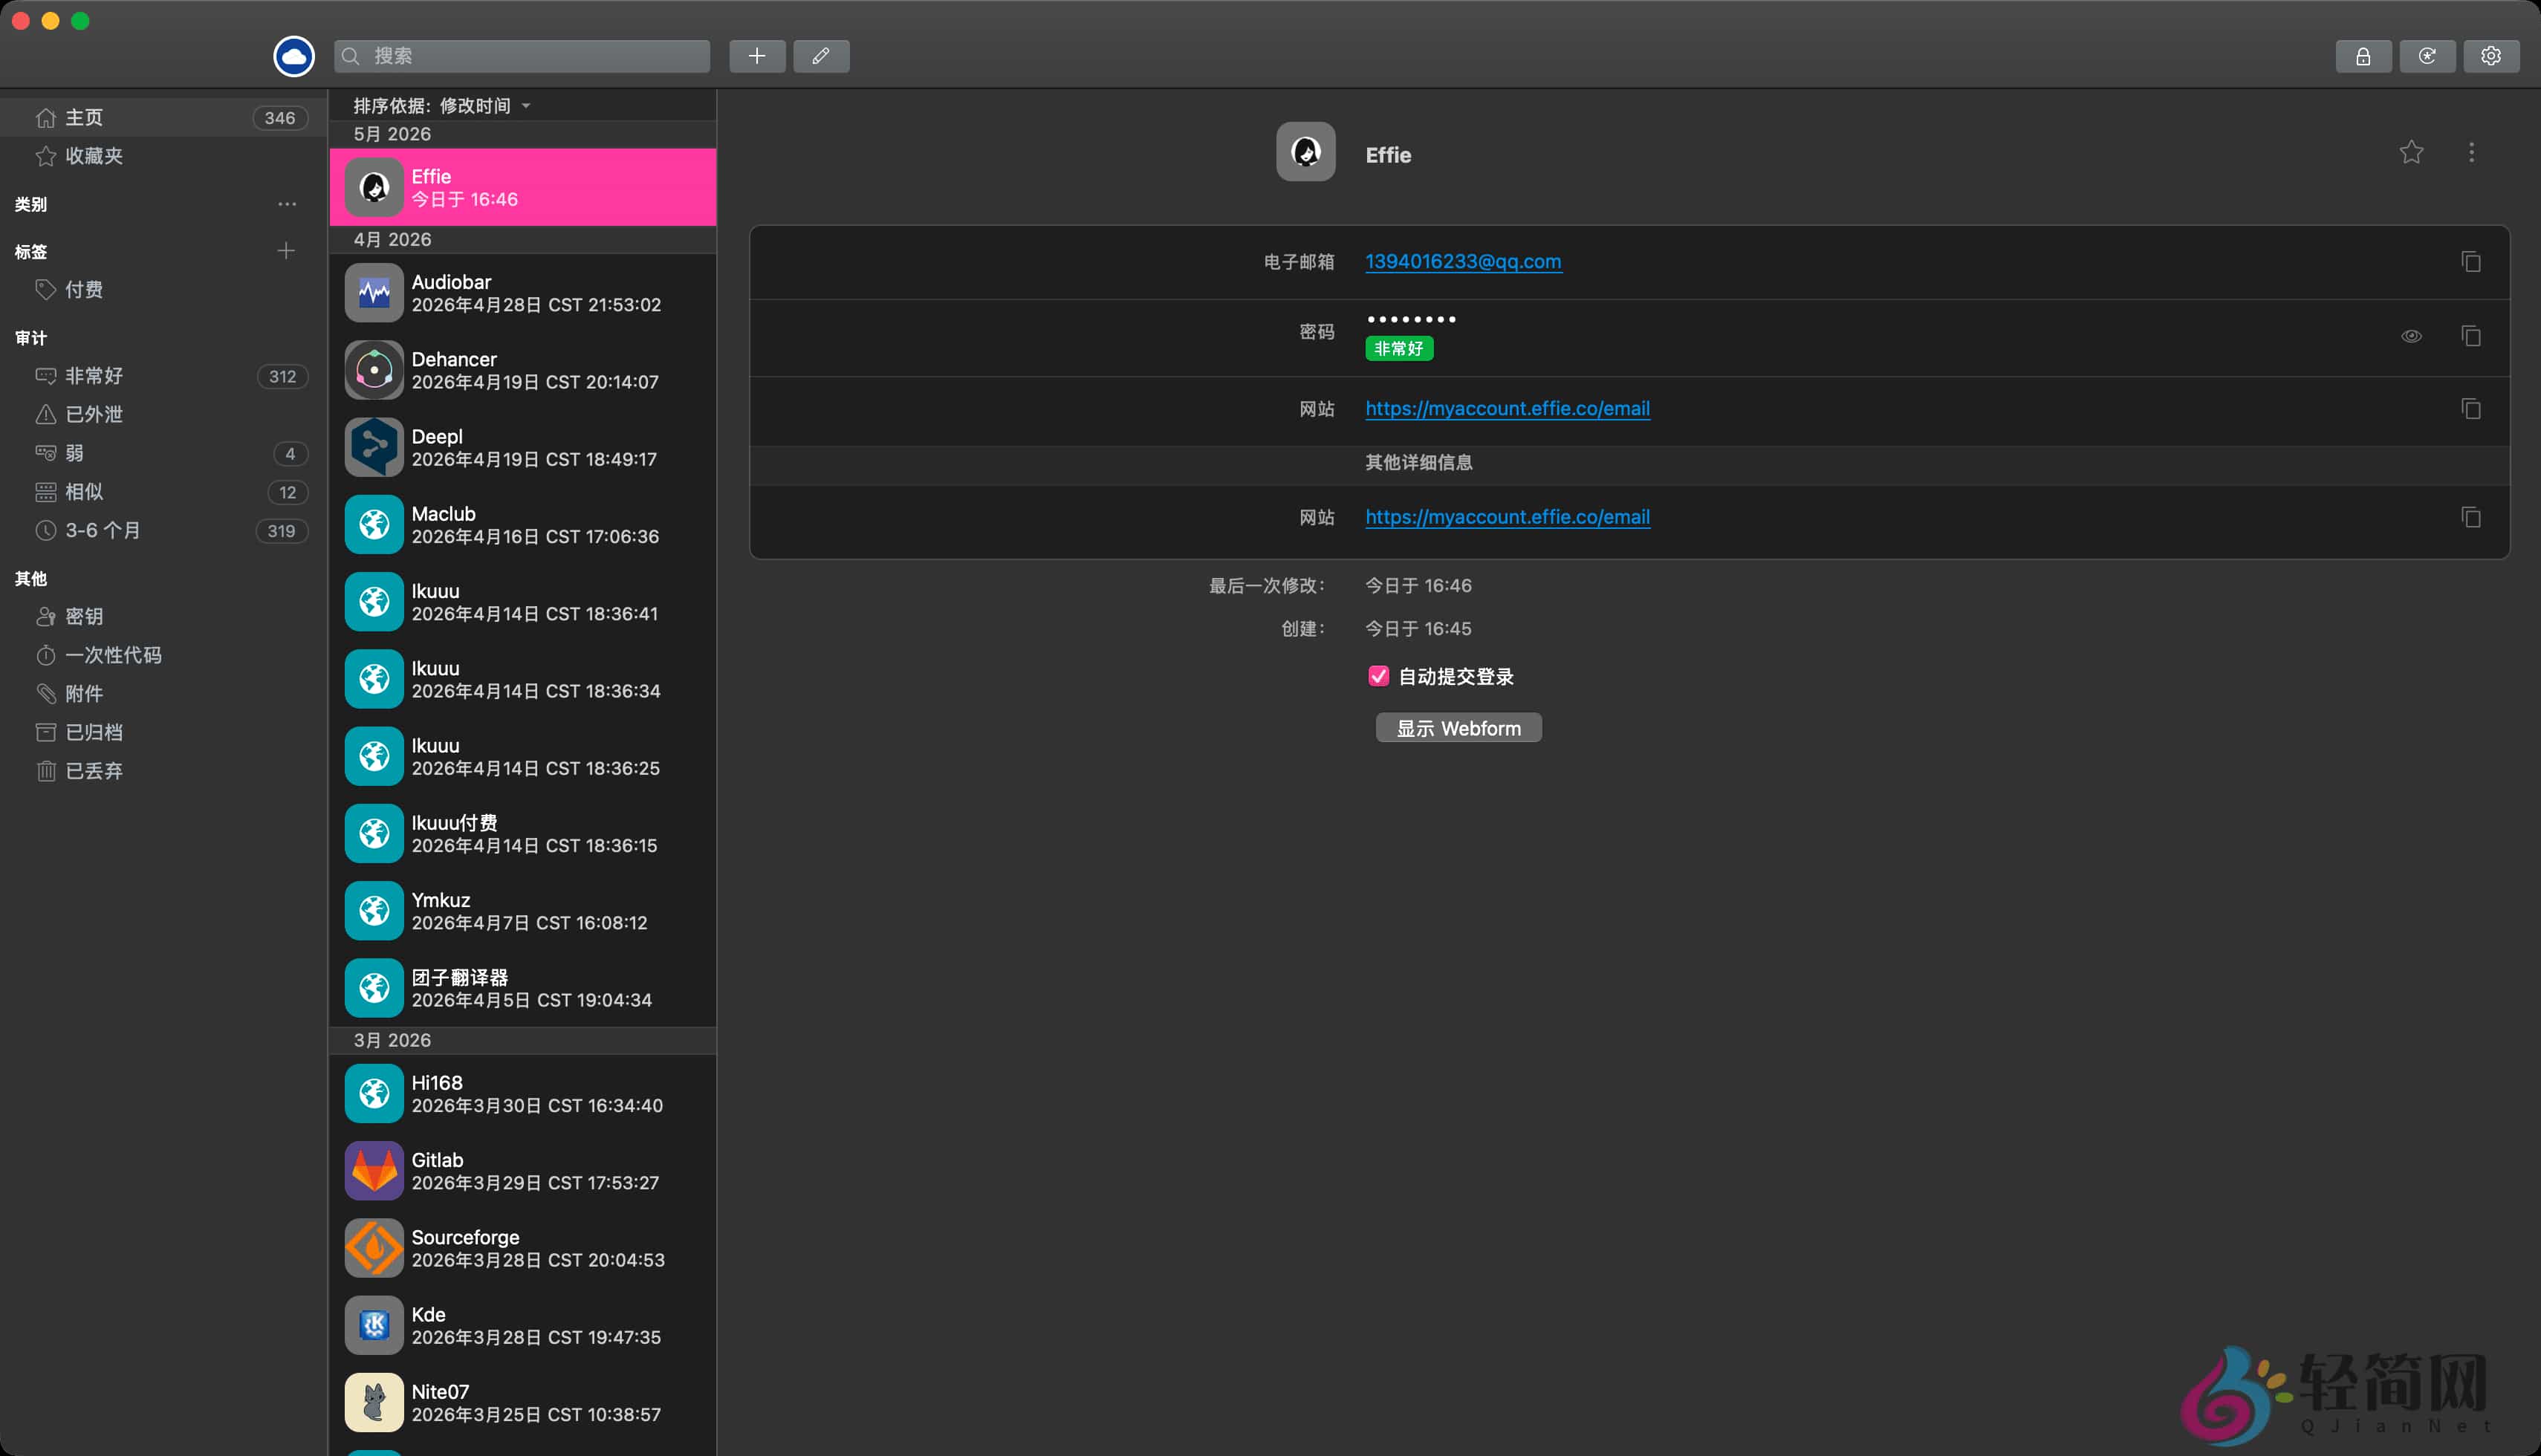2541x1456 pixels.
Task: Select 已归档 in the sidebar
Action: 164,733
